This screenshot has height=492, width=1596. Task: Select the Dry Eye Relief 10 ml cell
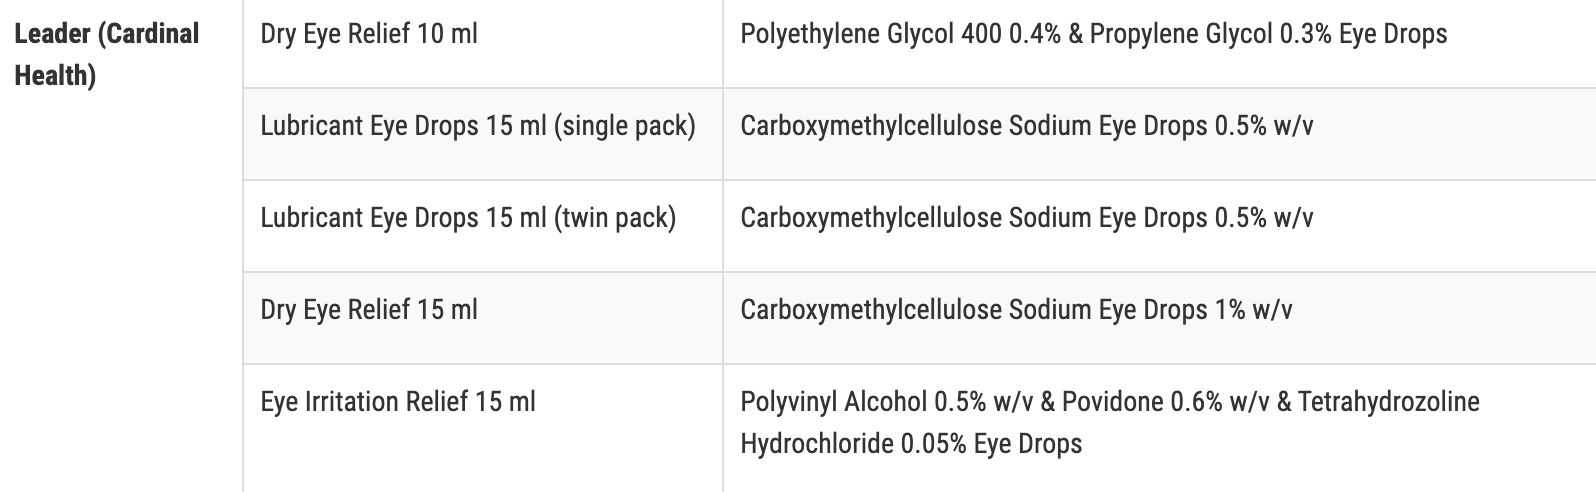[483, 44]
